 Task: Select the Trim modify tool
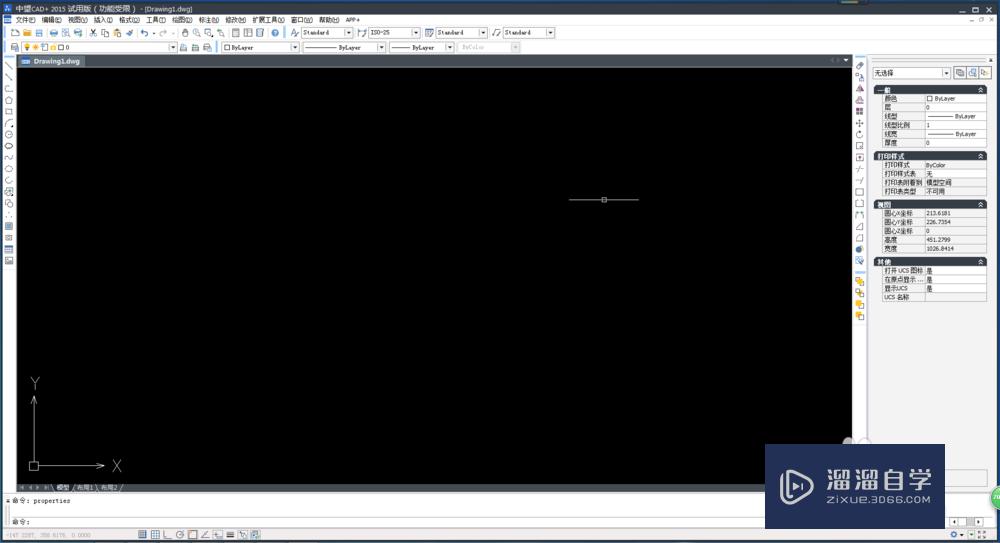(860, 168)
